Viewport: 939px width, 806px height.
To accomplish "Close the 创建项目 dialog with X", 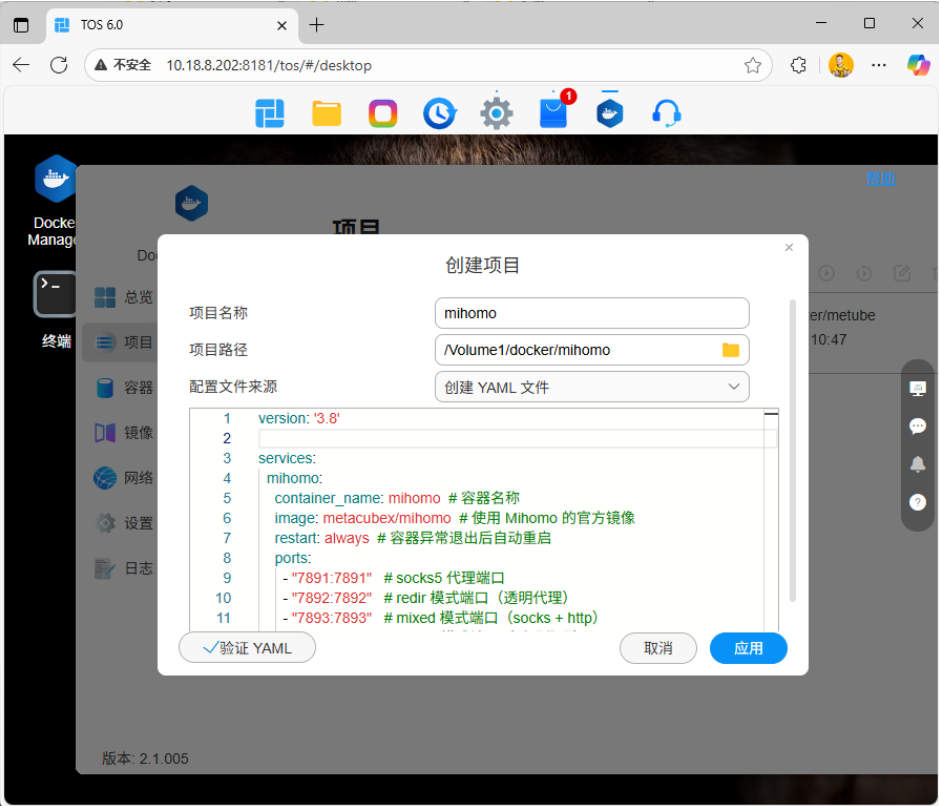I will click(789, 247).
